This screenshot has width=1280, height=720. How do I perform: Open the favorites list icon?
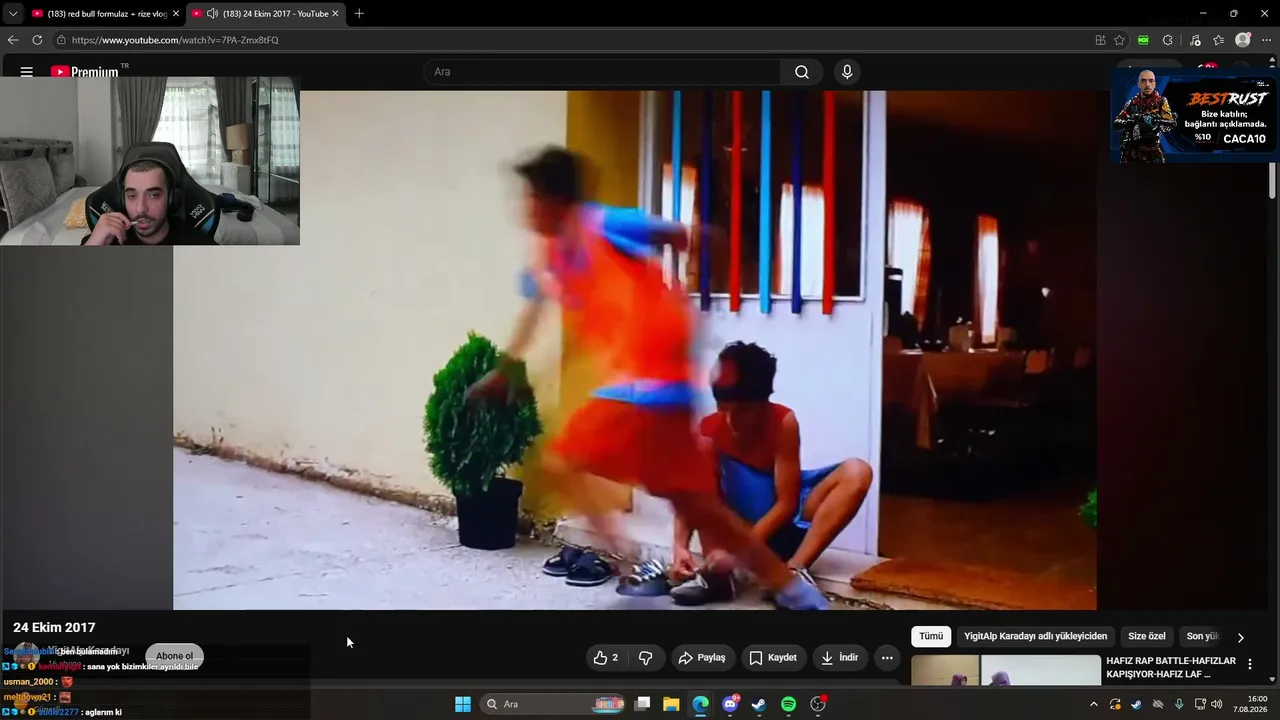[1218, 40]
